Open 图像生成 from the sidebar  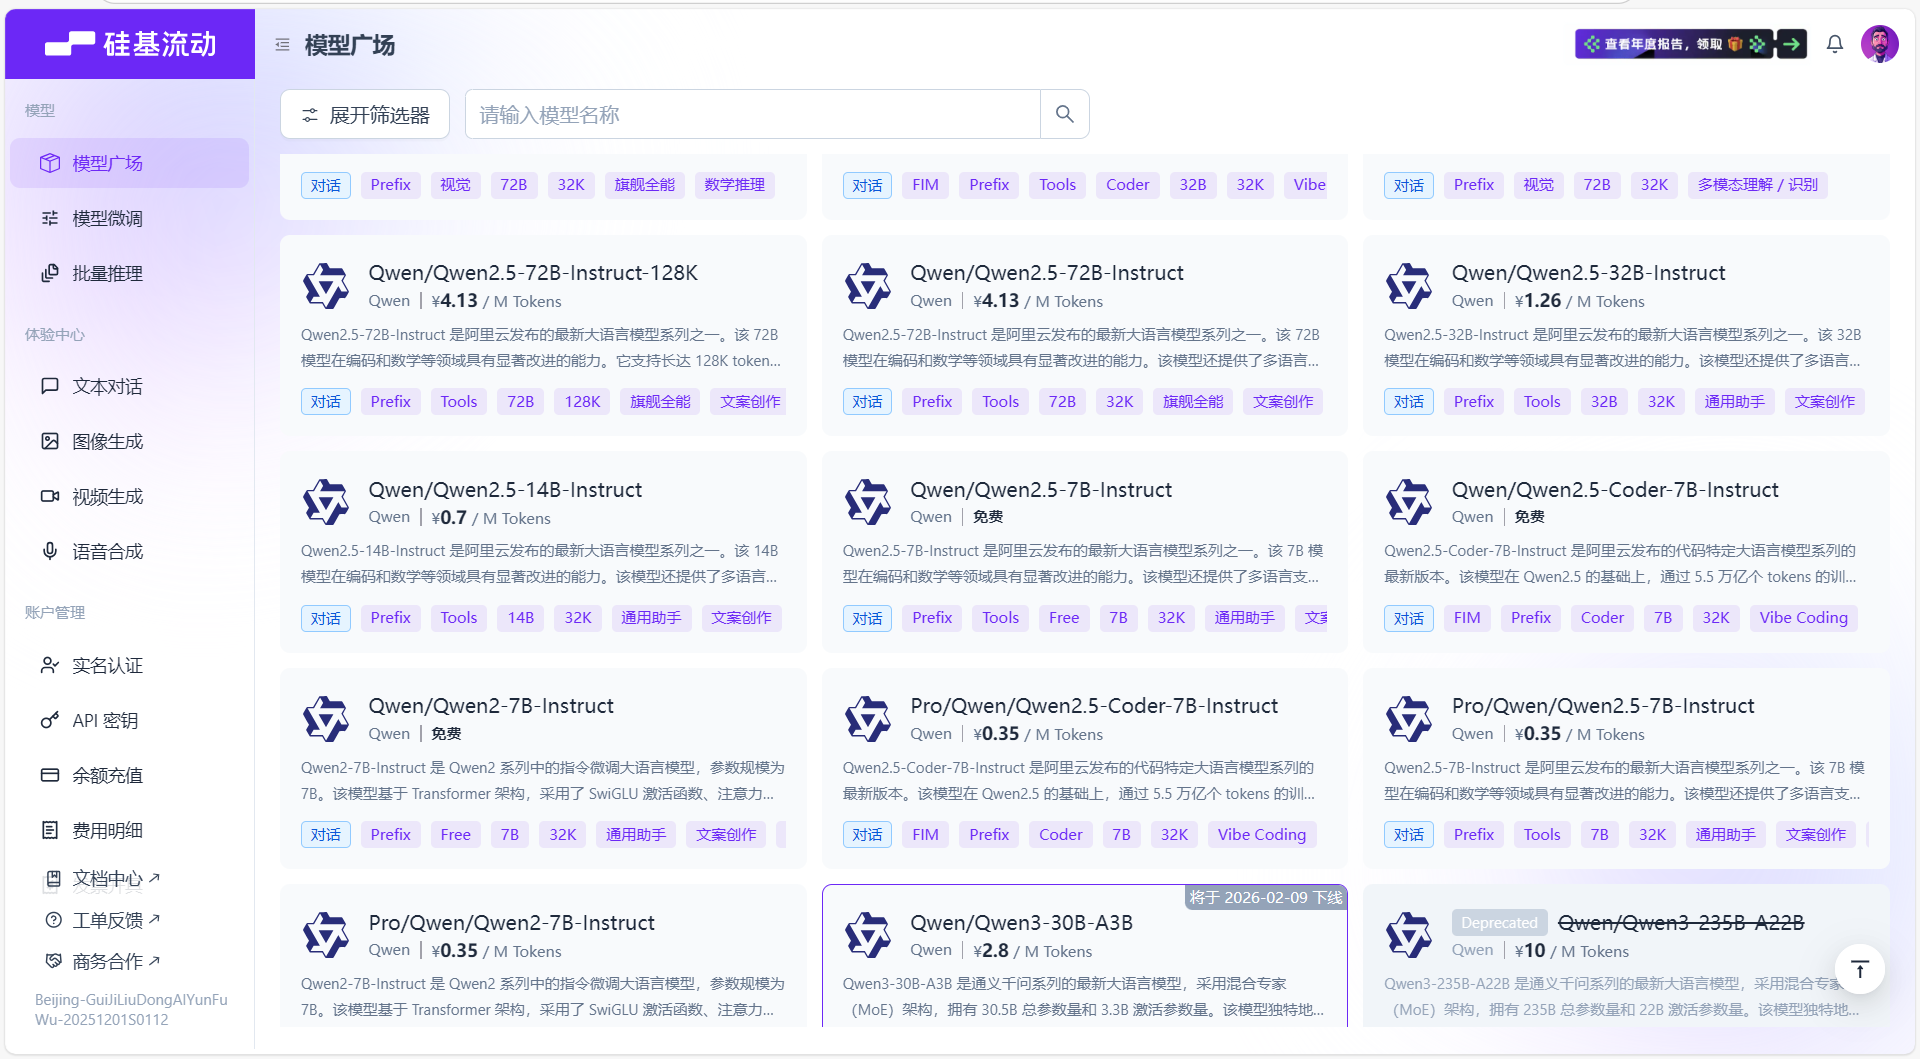click(107, 441)
